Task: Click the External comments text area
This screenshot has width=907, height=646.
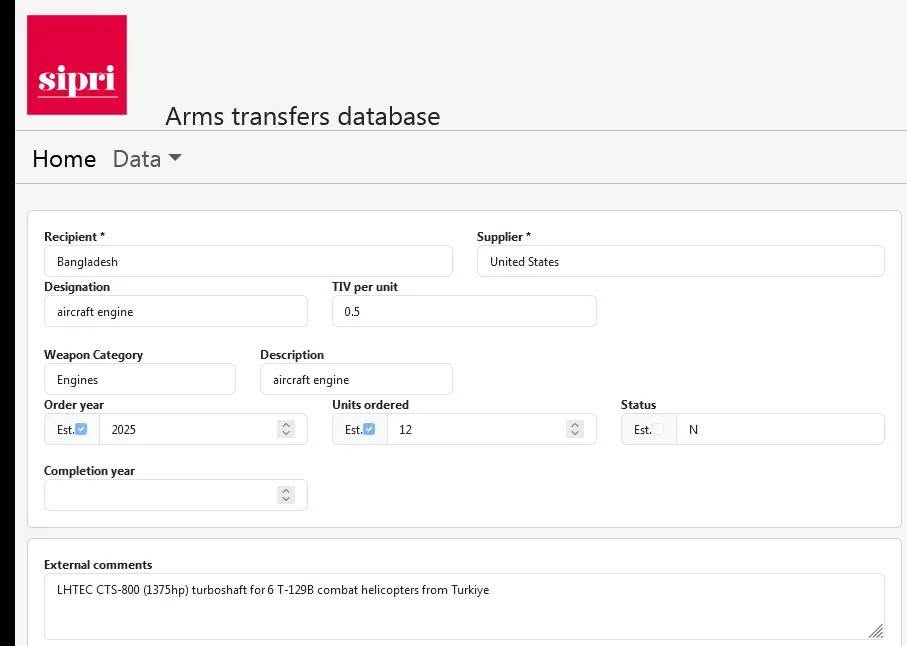Action: tap(464, 606)
